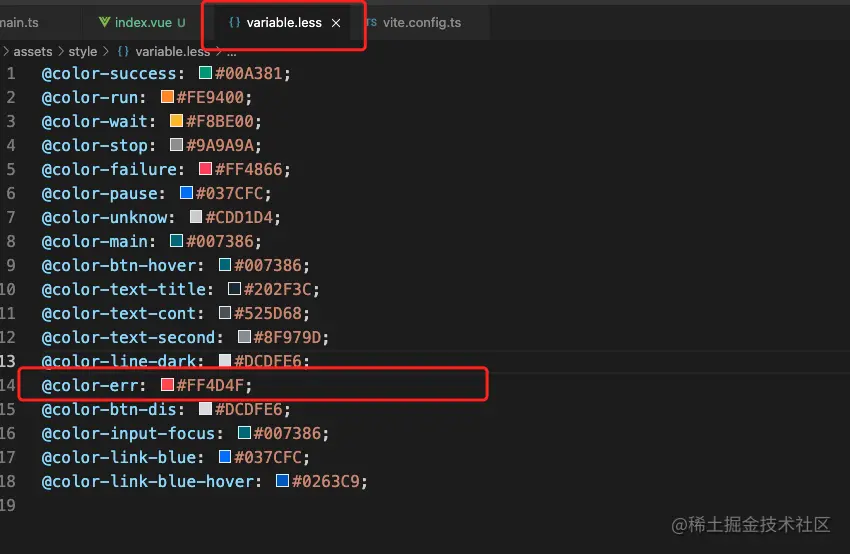Close the variable.less tab

point(336,23)
